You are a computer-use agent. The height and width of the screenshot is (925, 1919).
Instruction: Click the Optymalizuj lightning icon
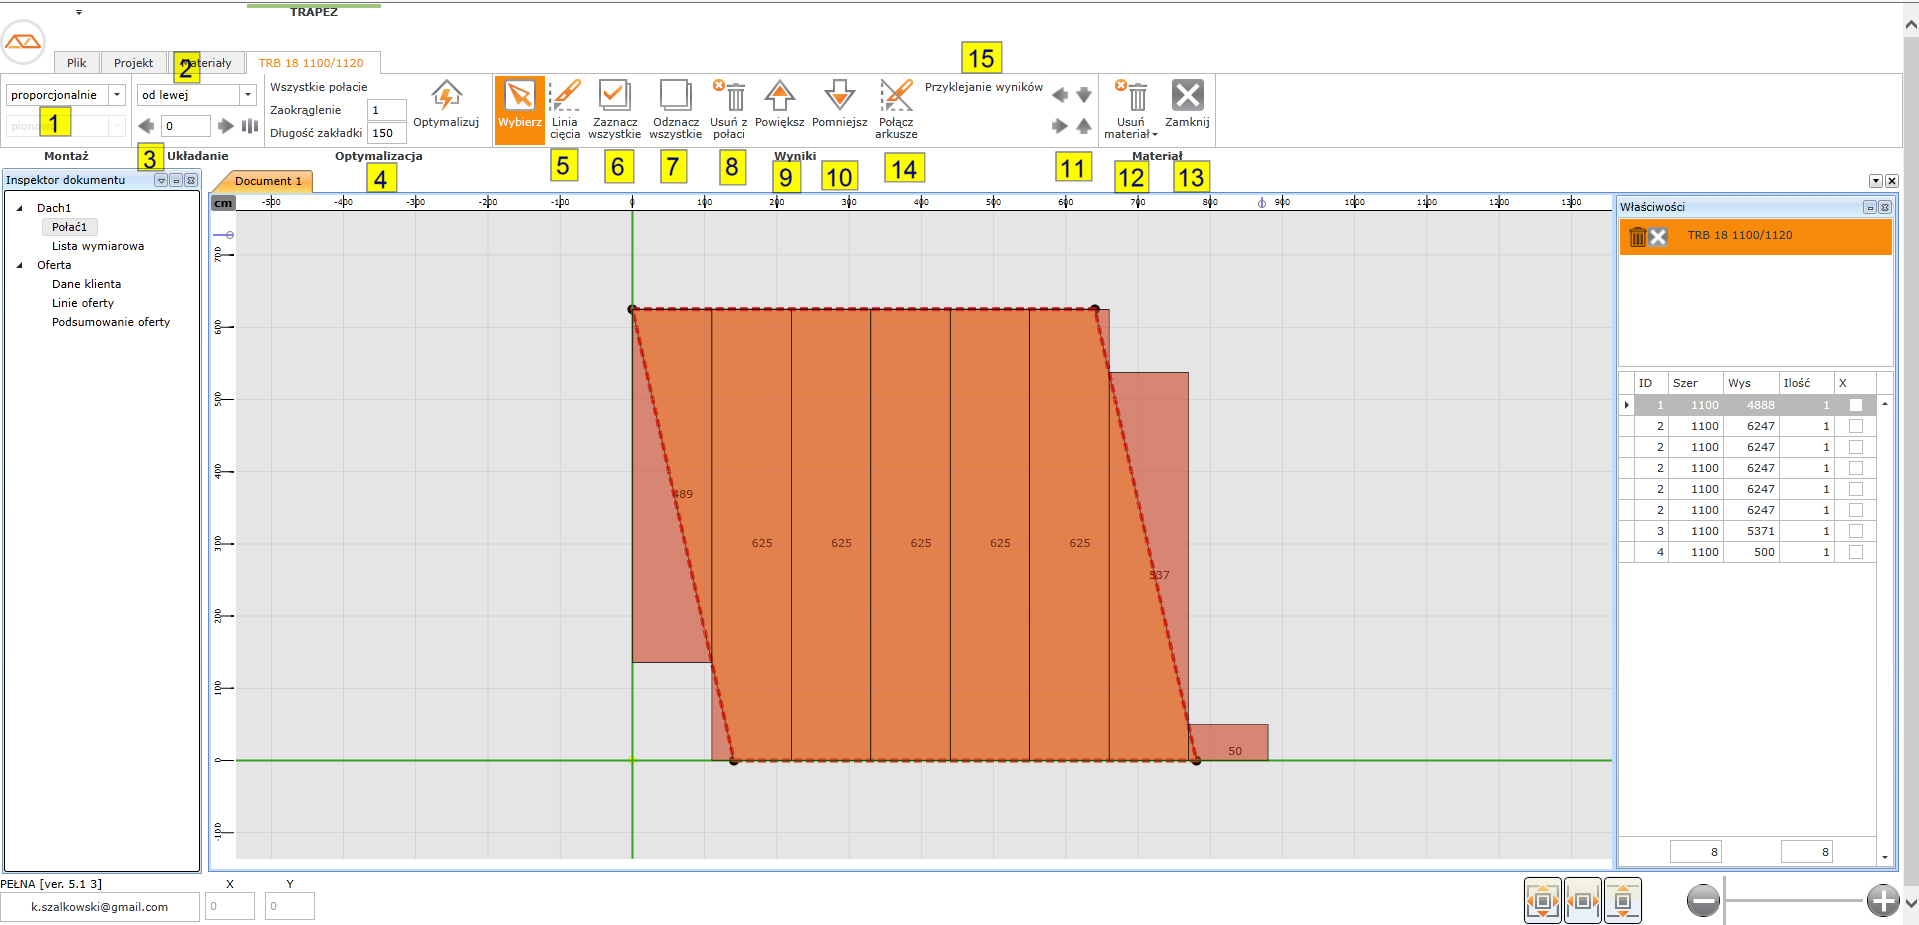(x=446, y=97)
